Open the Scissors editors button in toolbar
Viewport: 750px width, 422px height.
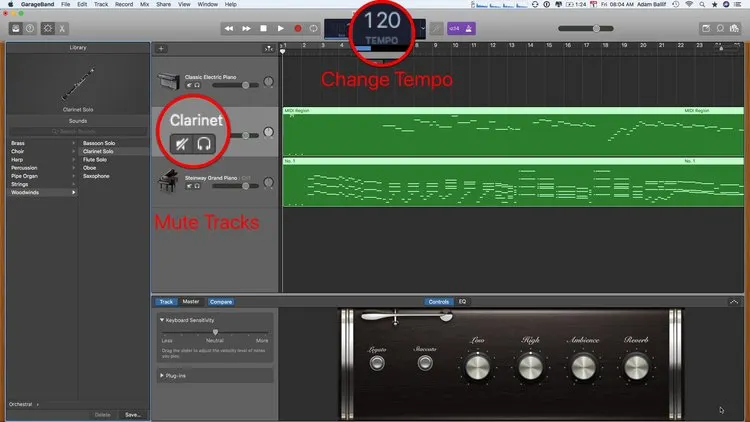point(63,28)
